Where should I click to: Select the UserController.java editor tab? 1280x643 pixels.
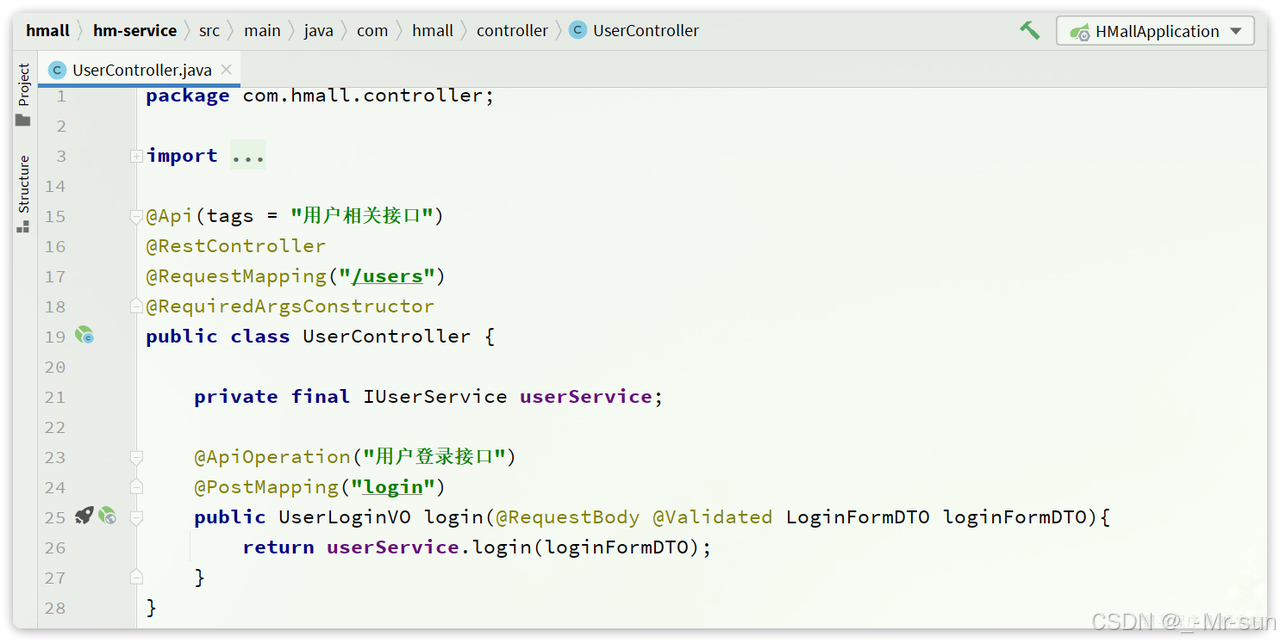click(140, 69)
